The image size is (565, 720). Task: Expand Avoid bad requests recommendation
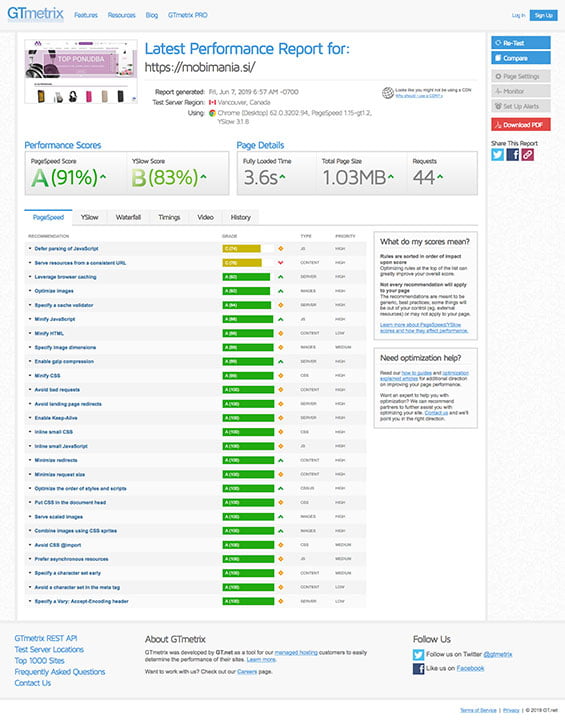[57, 389]
